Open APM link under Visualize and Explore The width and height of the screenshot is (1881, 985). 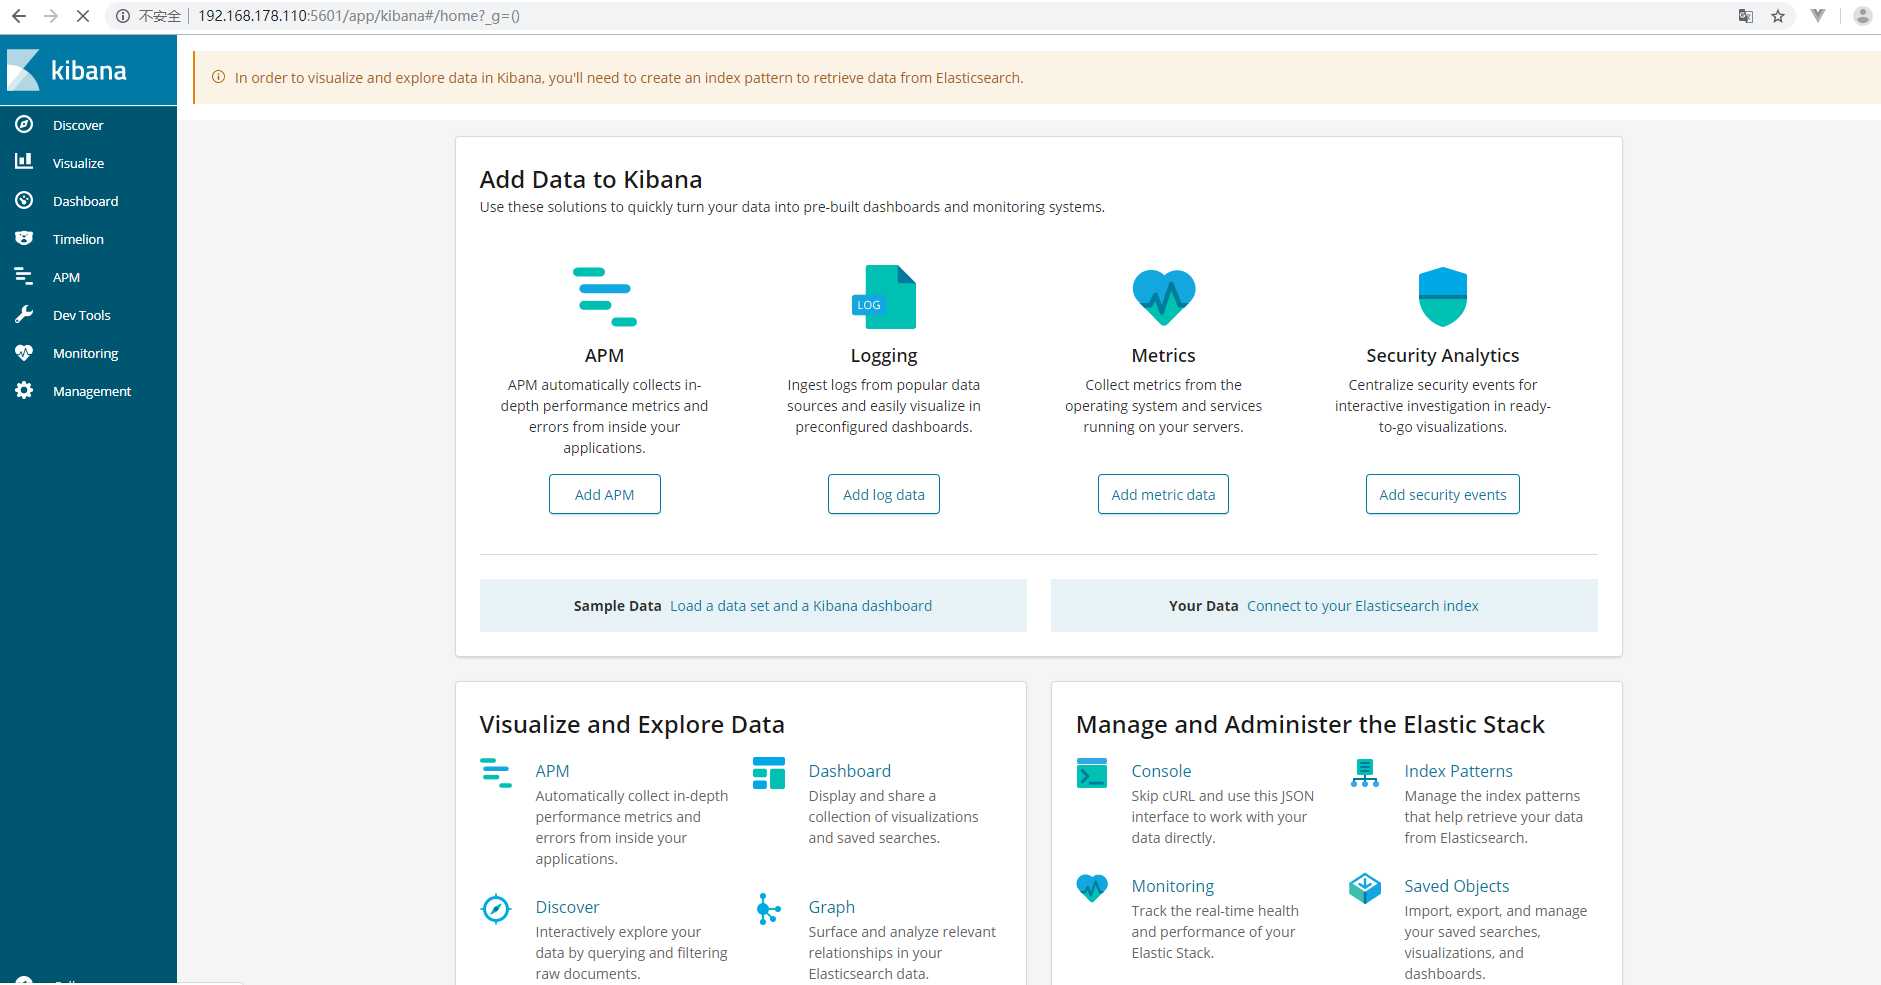[552, 771]
